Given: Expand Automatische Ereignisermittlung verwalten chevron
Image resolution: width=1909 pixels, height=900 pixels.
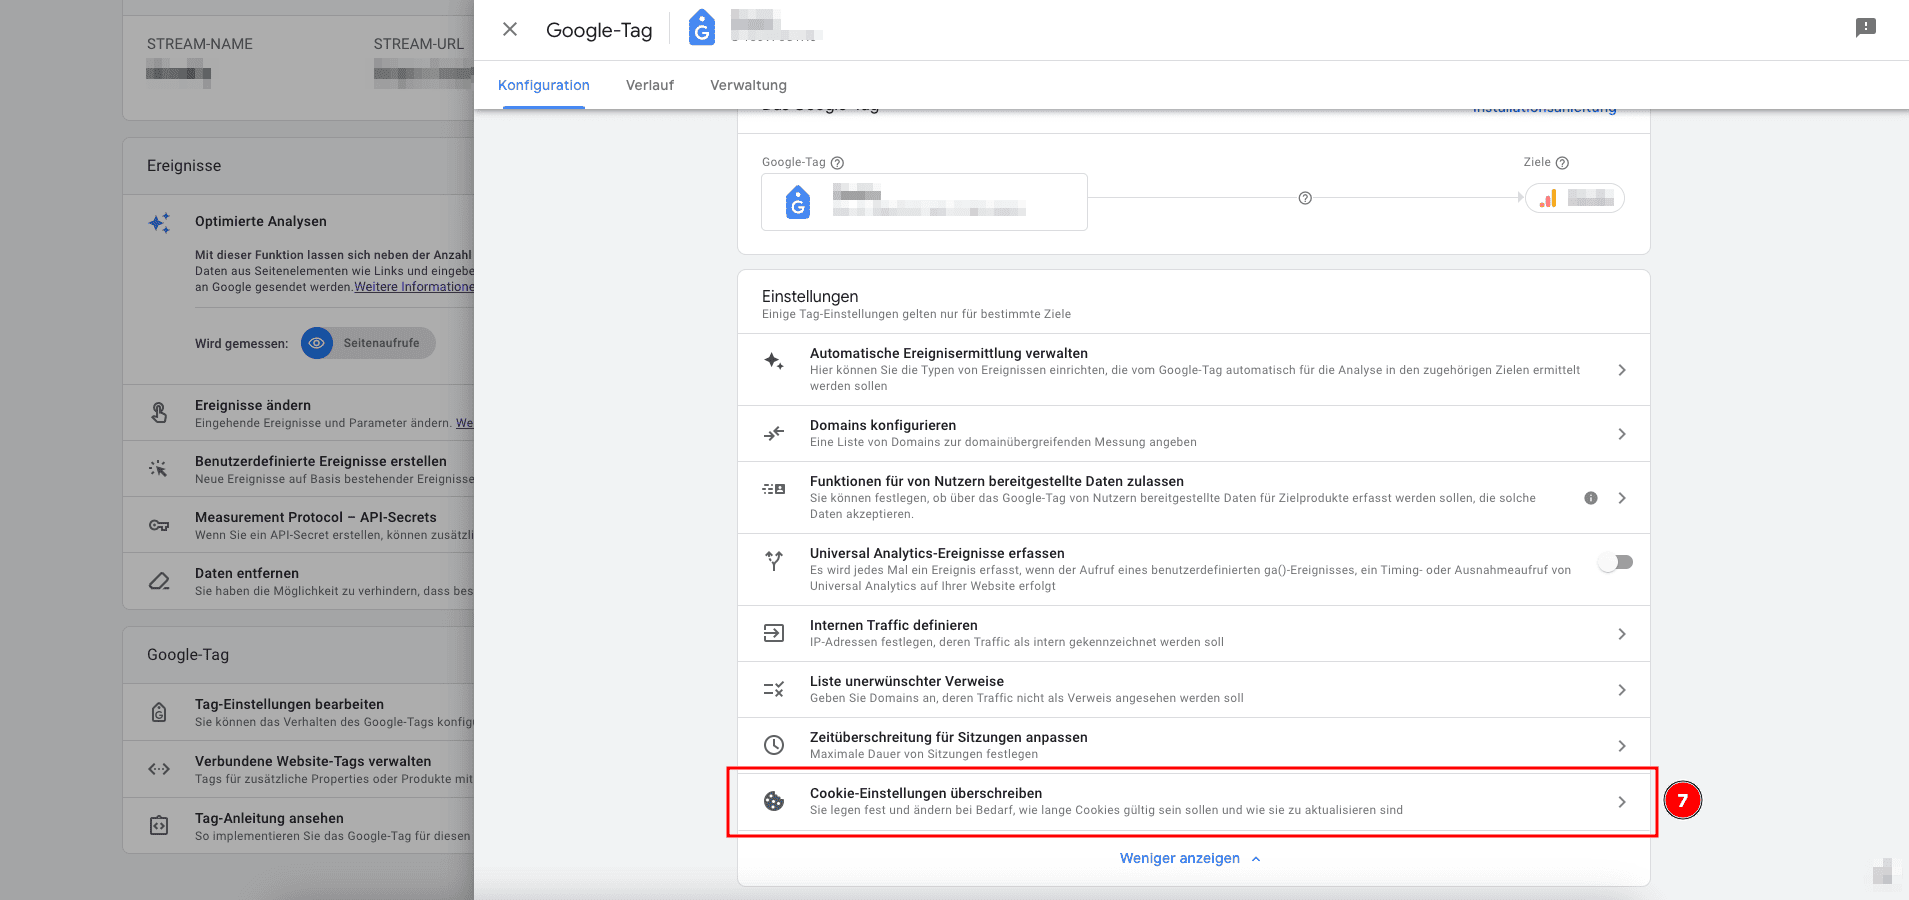Looking at the screenshot, I should click(1621, 370).
